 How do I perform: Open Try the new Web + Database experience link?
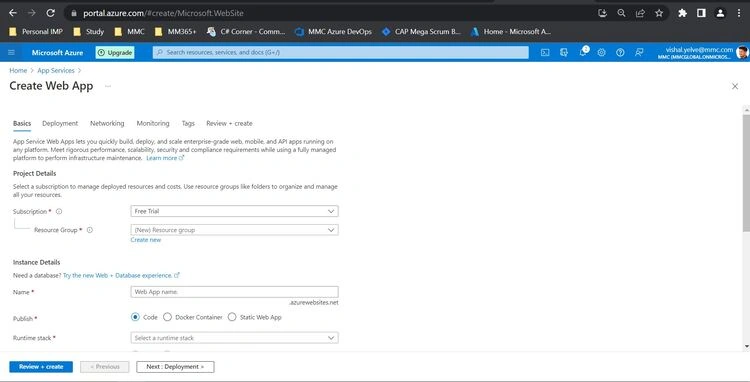[121, 275]
